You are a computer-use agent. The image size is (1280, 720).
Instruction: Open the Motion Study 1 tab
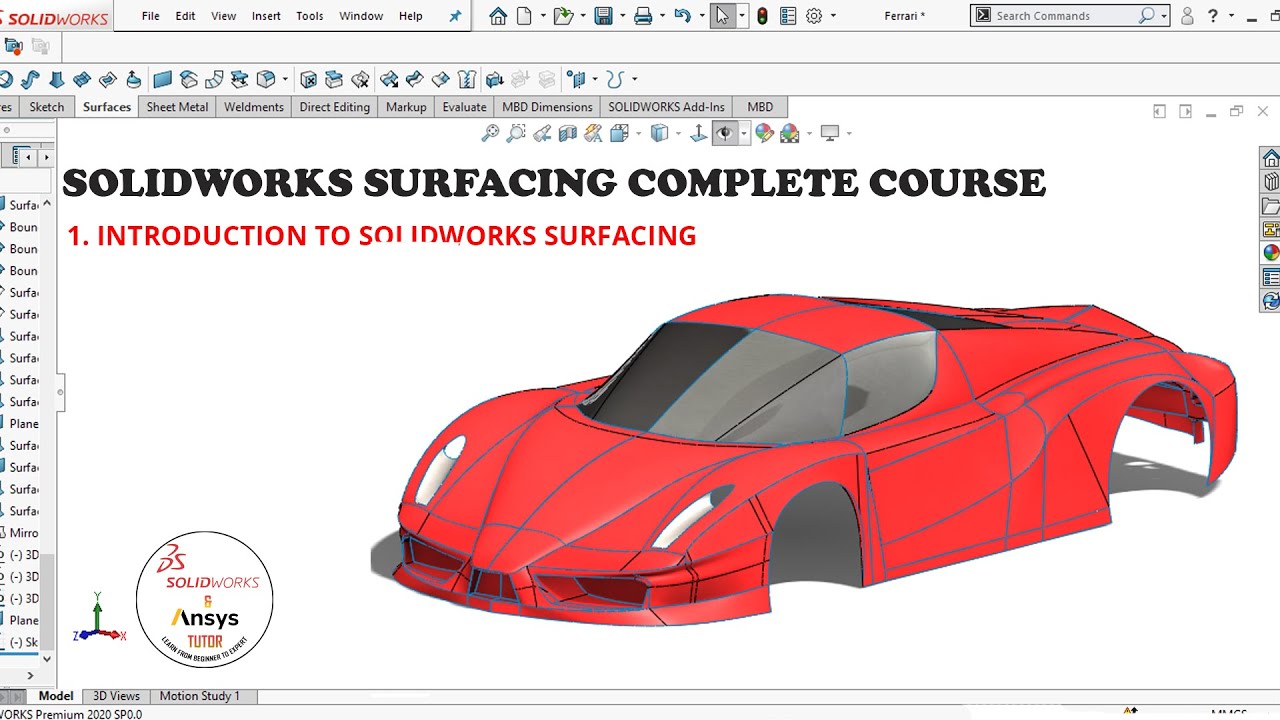[200, 696]
